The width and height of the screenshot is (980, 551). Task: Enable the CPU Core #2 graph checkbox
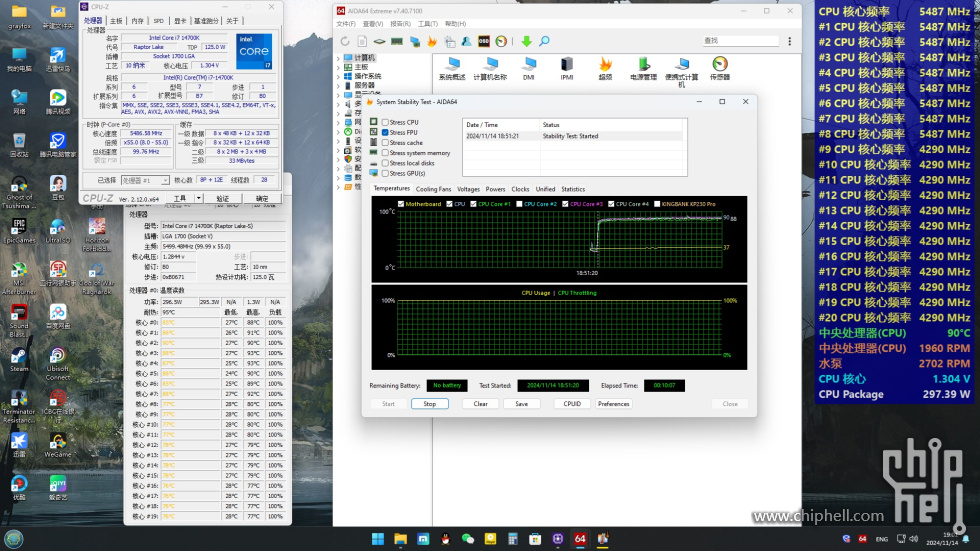519,204
